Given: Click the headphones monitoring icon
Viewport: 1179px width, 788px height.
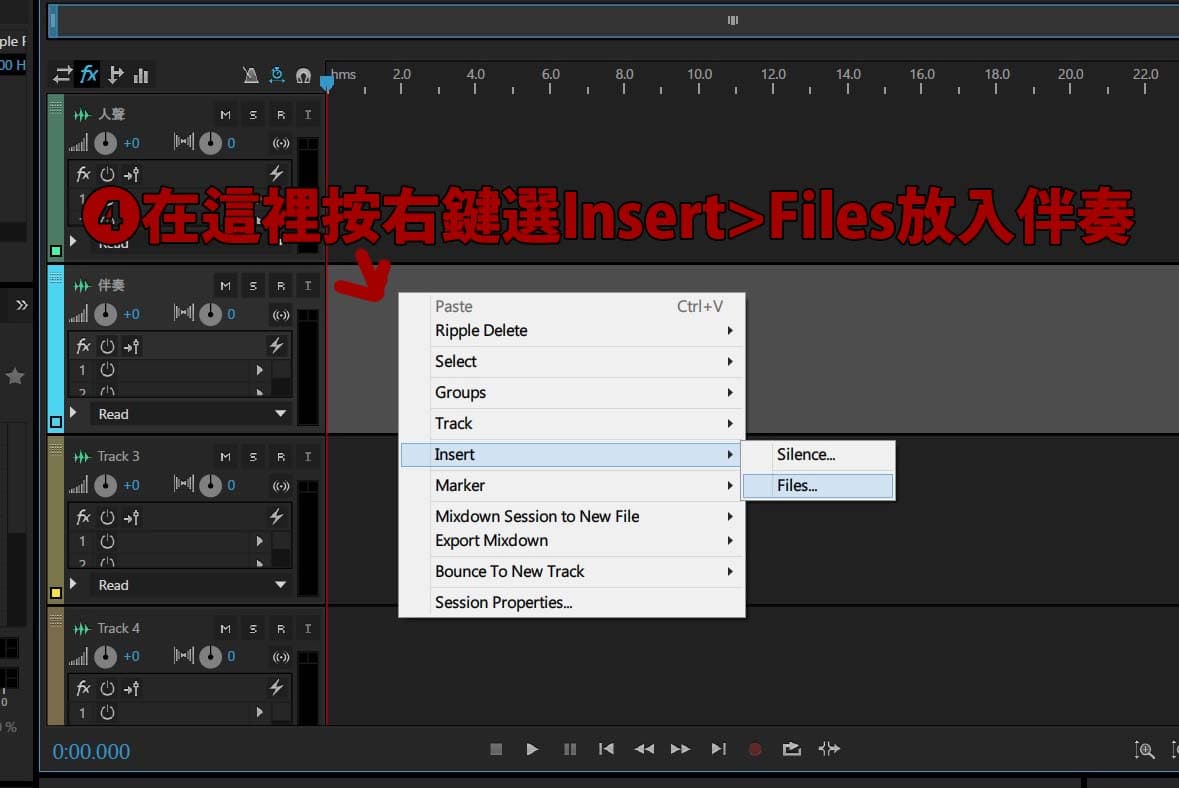Looking at the screenshot, I should (x=303, y=75).
